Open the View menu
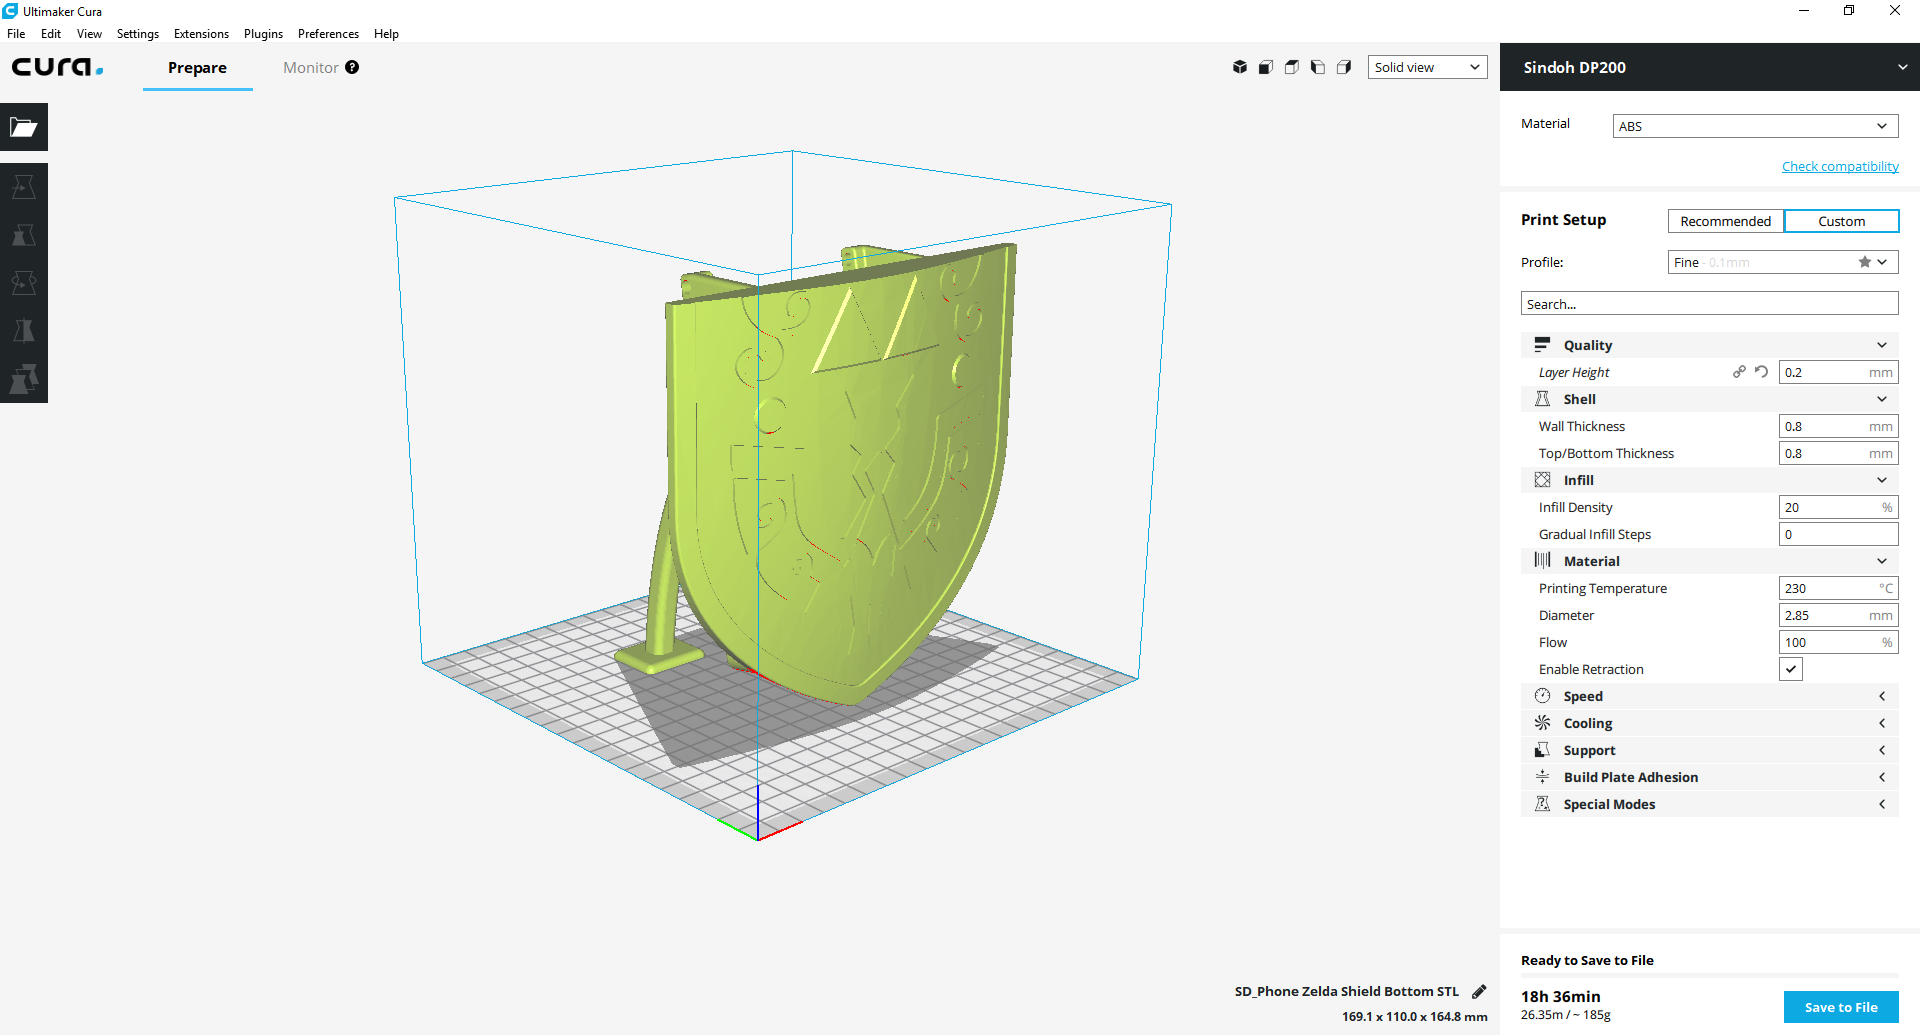This screenshot has height=1035, width=1920. (89, 33)
